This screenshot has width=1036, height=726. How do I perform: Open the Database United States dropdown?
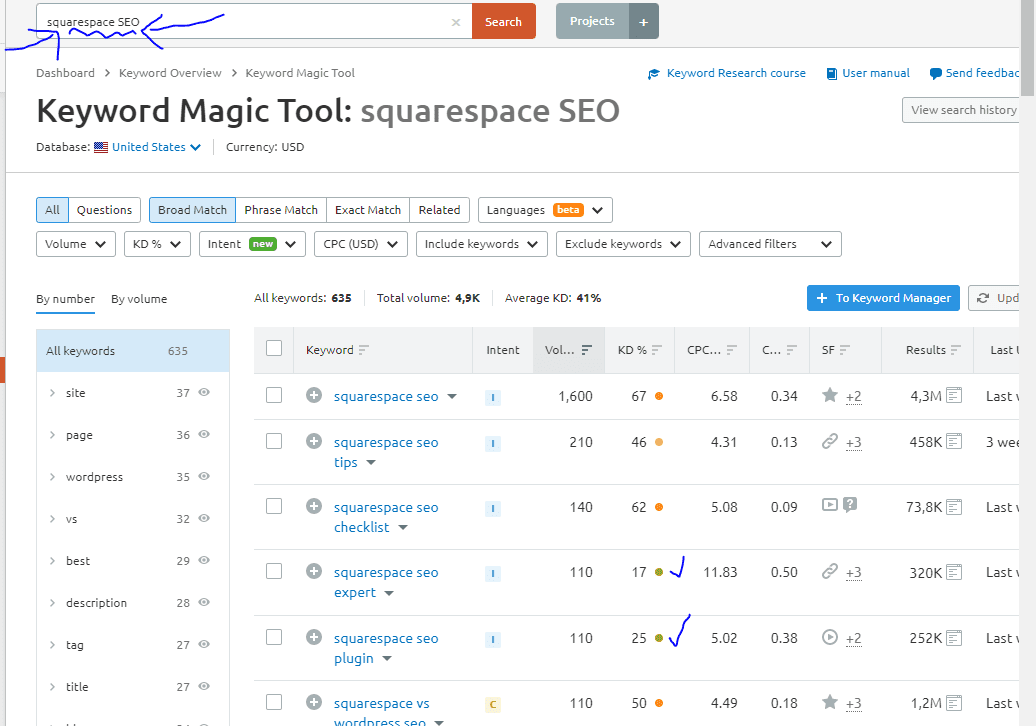148,146
